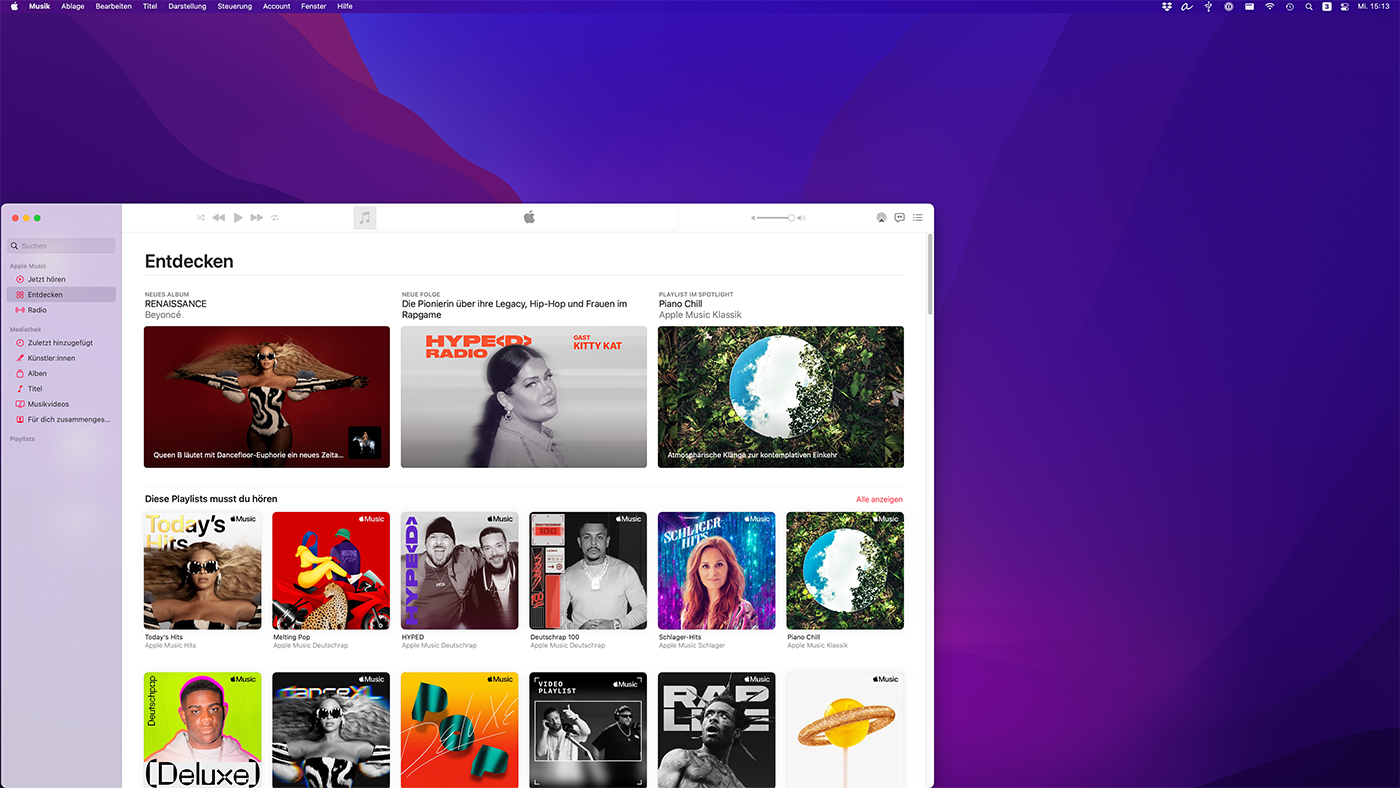The width and height of the screenshot is (1400, 788).
Task: Toggle shuffle playback
Action: [200, 218]
